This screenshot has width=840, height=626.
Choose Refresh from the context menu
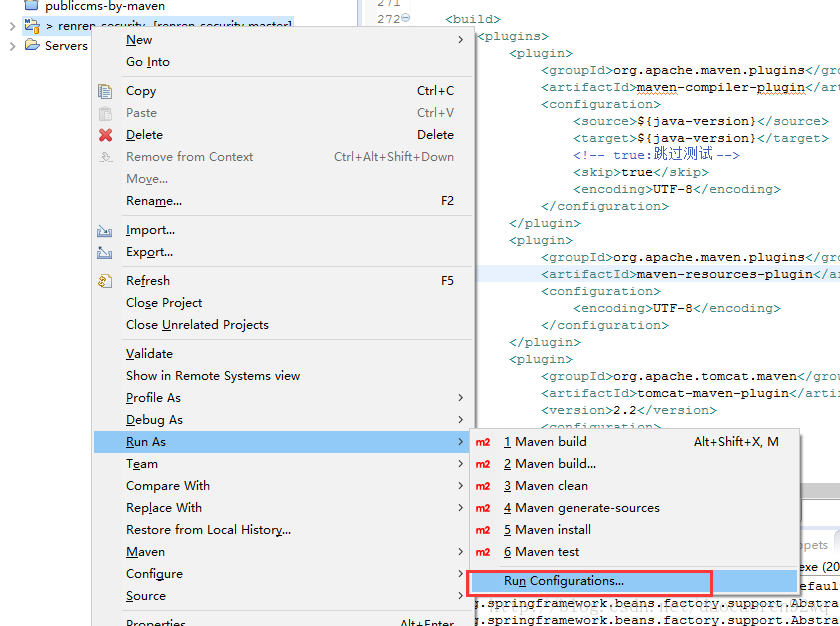[x=283, y=281]
